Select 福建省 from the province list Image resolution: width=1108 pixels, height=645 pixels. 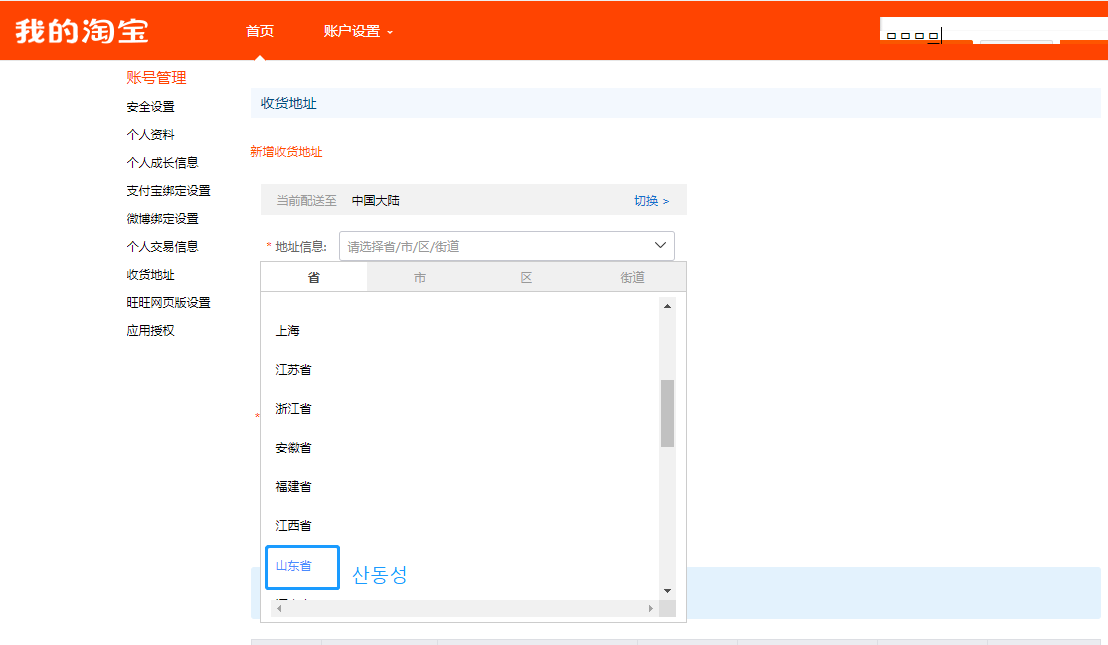(293, 487)
